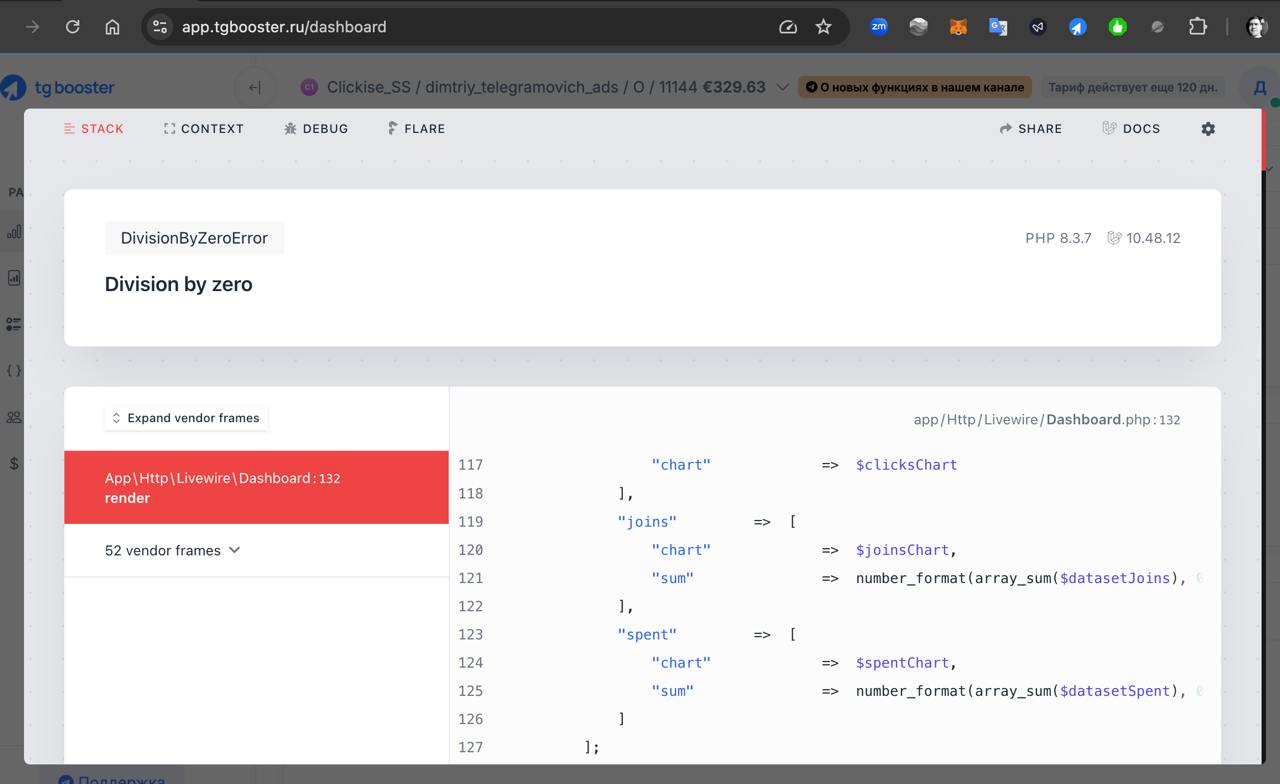Image resolution: width=1280 pixels, height=784 pixels.
Task: Select the Dashboard:132 render stack frame
Action: tap(256, 487)
